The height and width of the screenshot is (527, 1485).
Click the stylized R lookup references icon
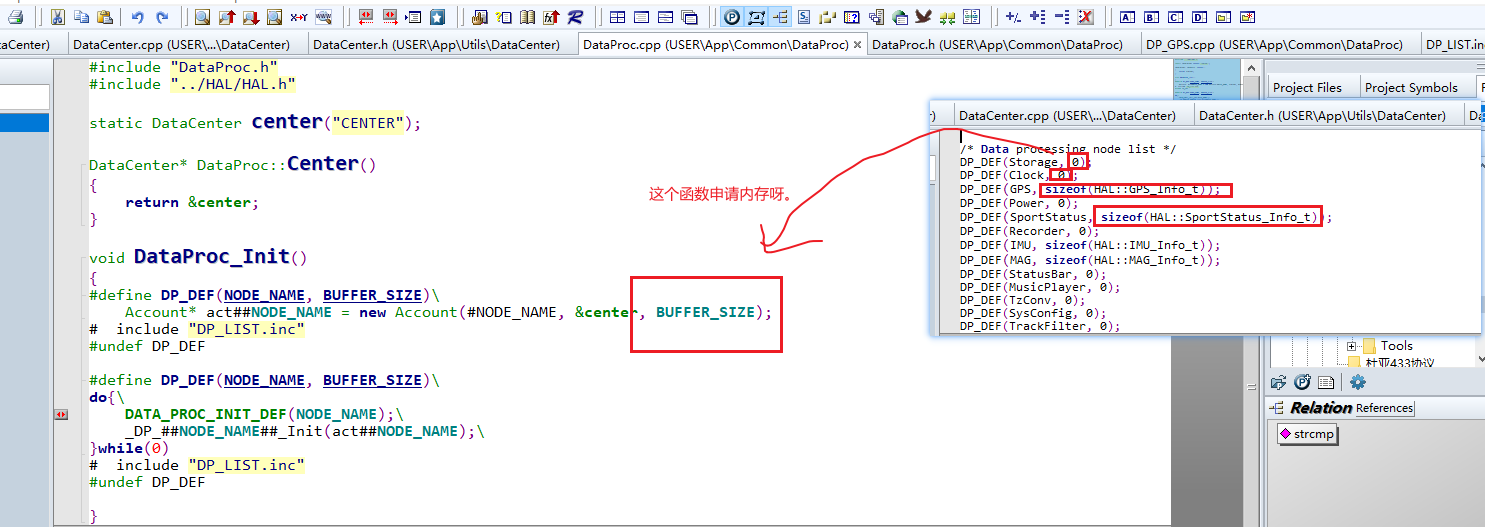point(575,17)
